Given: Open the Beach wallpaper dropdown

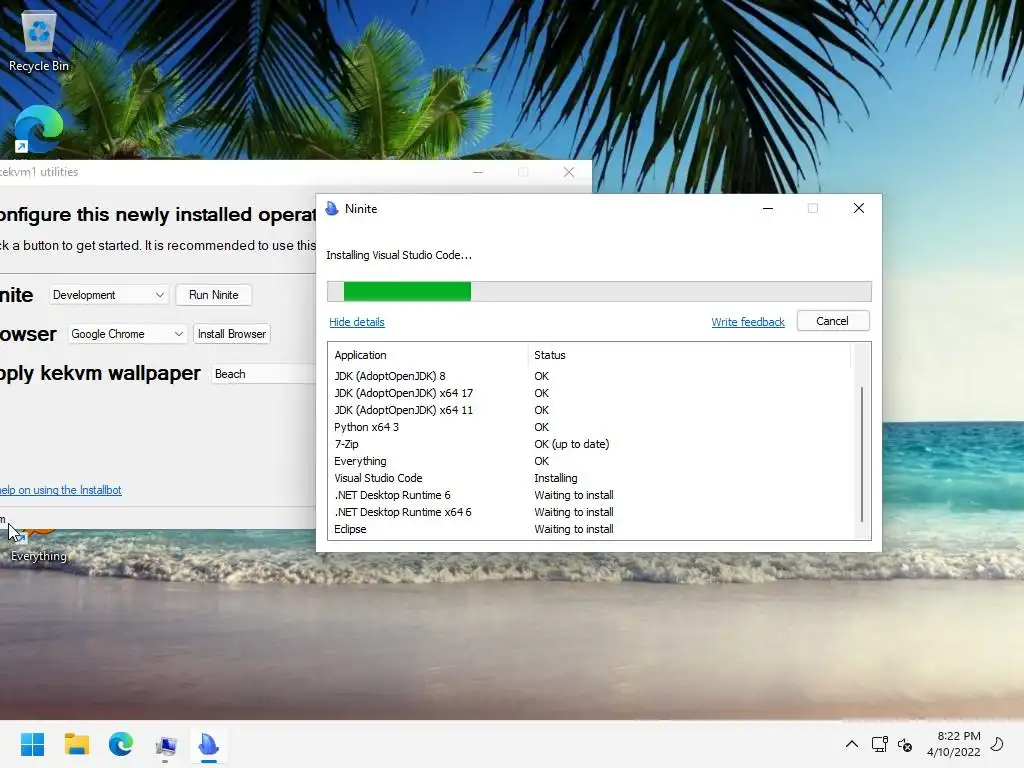Looking at the screenshot, I should [263, 374].
